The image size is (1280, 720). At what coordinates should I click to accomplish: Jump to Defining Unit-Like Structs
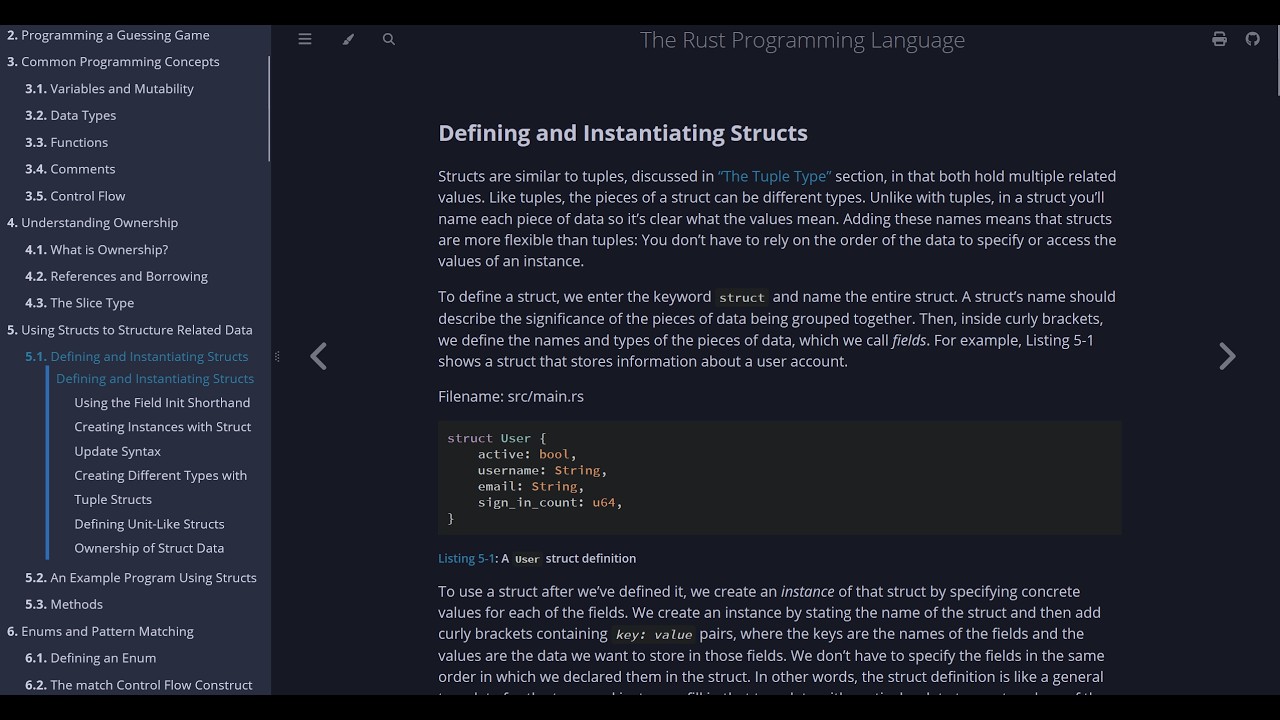point(149,524)
